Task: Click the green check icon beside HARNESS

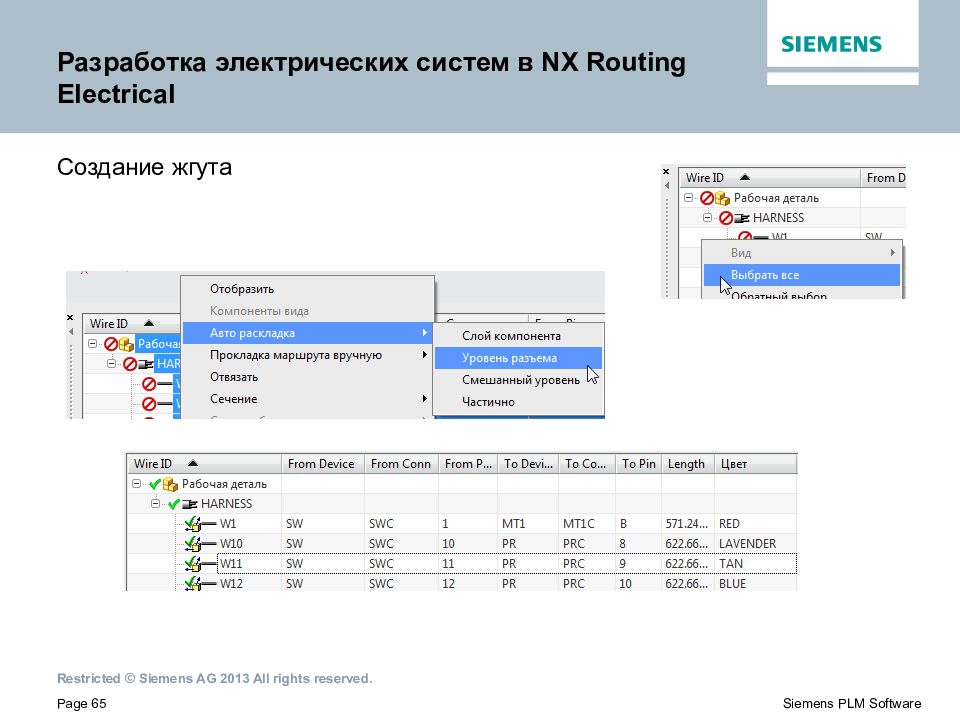Action: (176, 504)
